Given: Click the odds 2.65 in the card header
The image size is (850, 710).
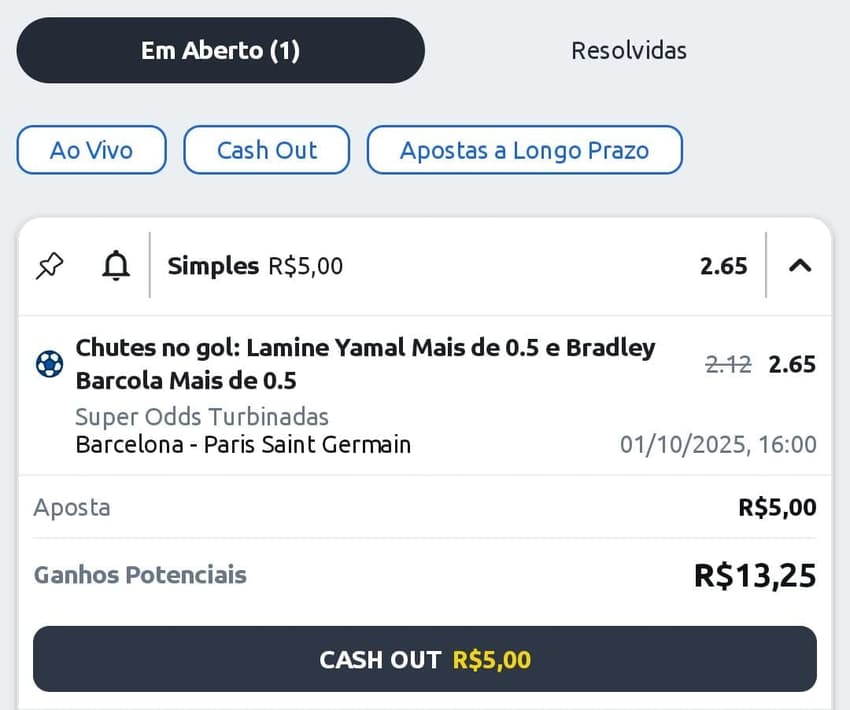Looking at the screenshot, I should point(724,266).
